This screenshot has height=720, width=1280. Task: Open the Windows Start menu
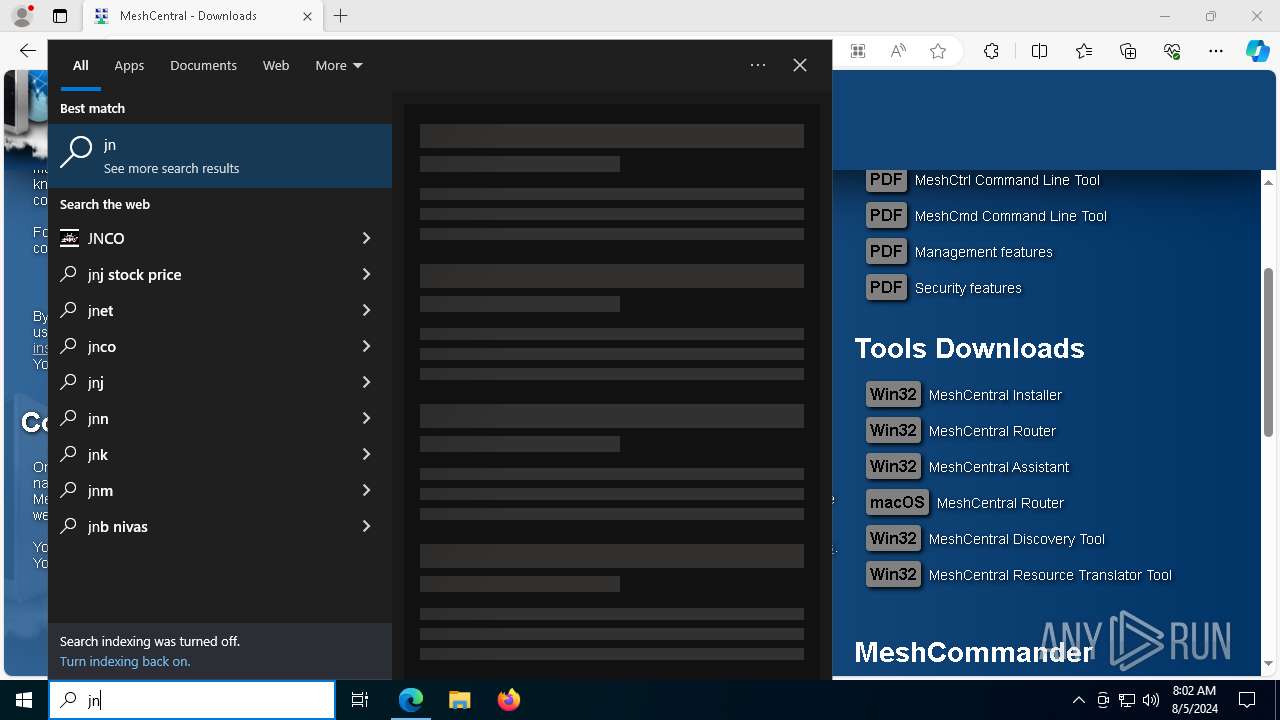[24, 700]
